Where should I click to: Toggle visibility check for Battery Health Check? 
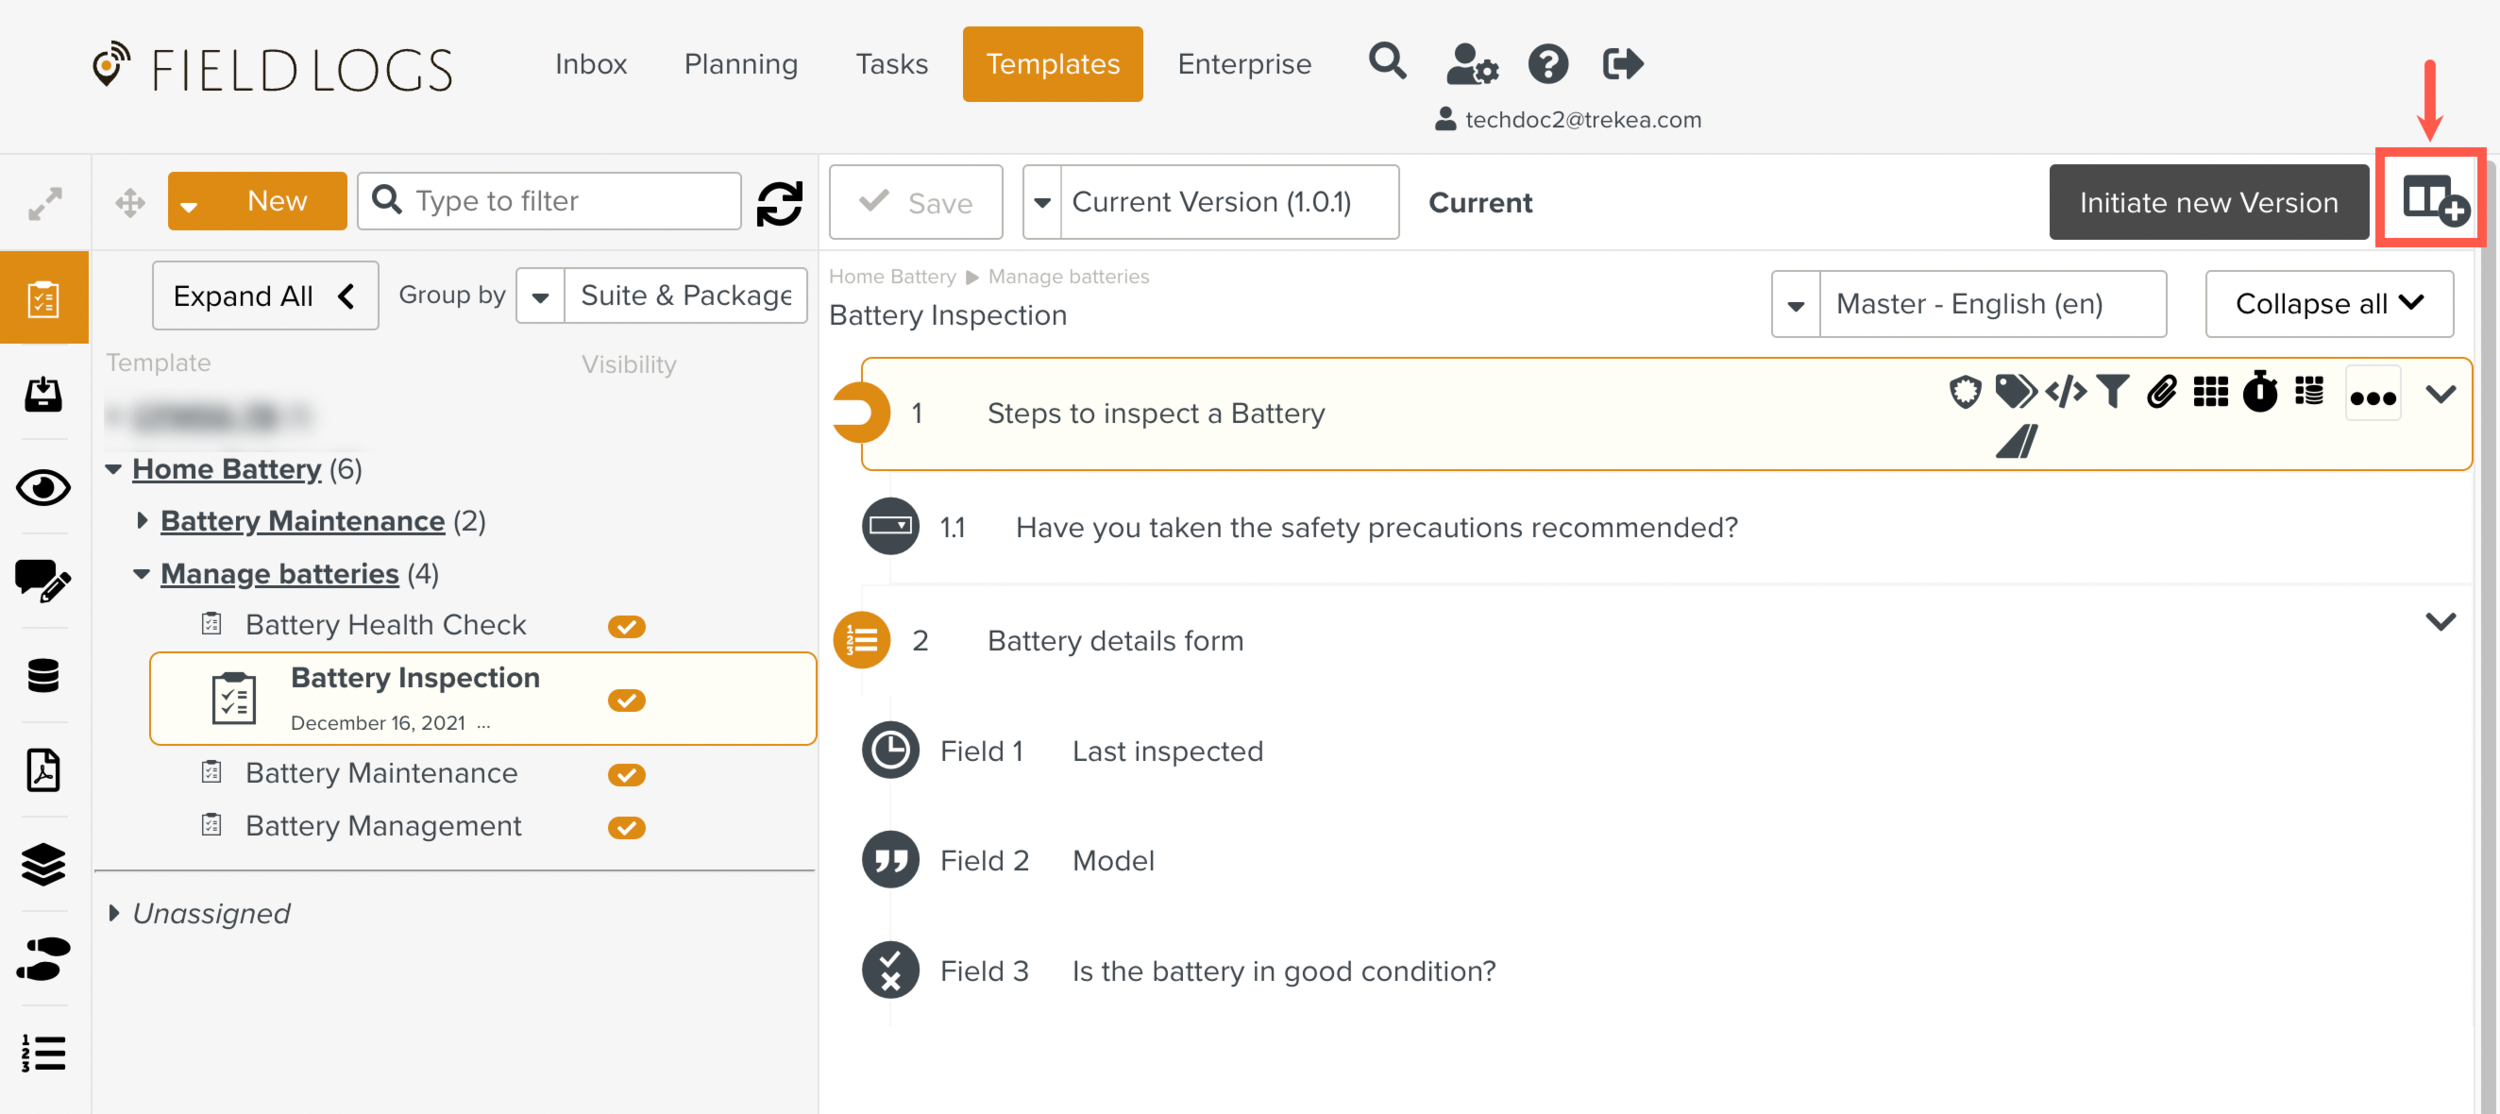tap(627, 627)
